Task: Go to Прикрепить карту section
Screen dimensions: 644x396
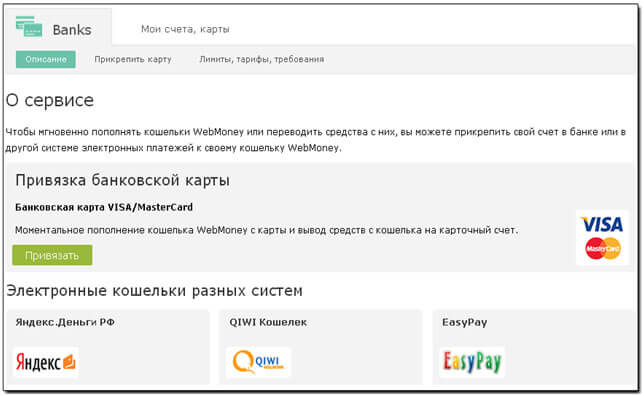Action: pyautogui.click(x=133, y=59)
